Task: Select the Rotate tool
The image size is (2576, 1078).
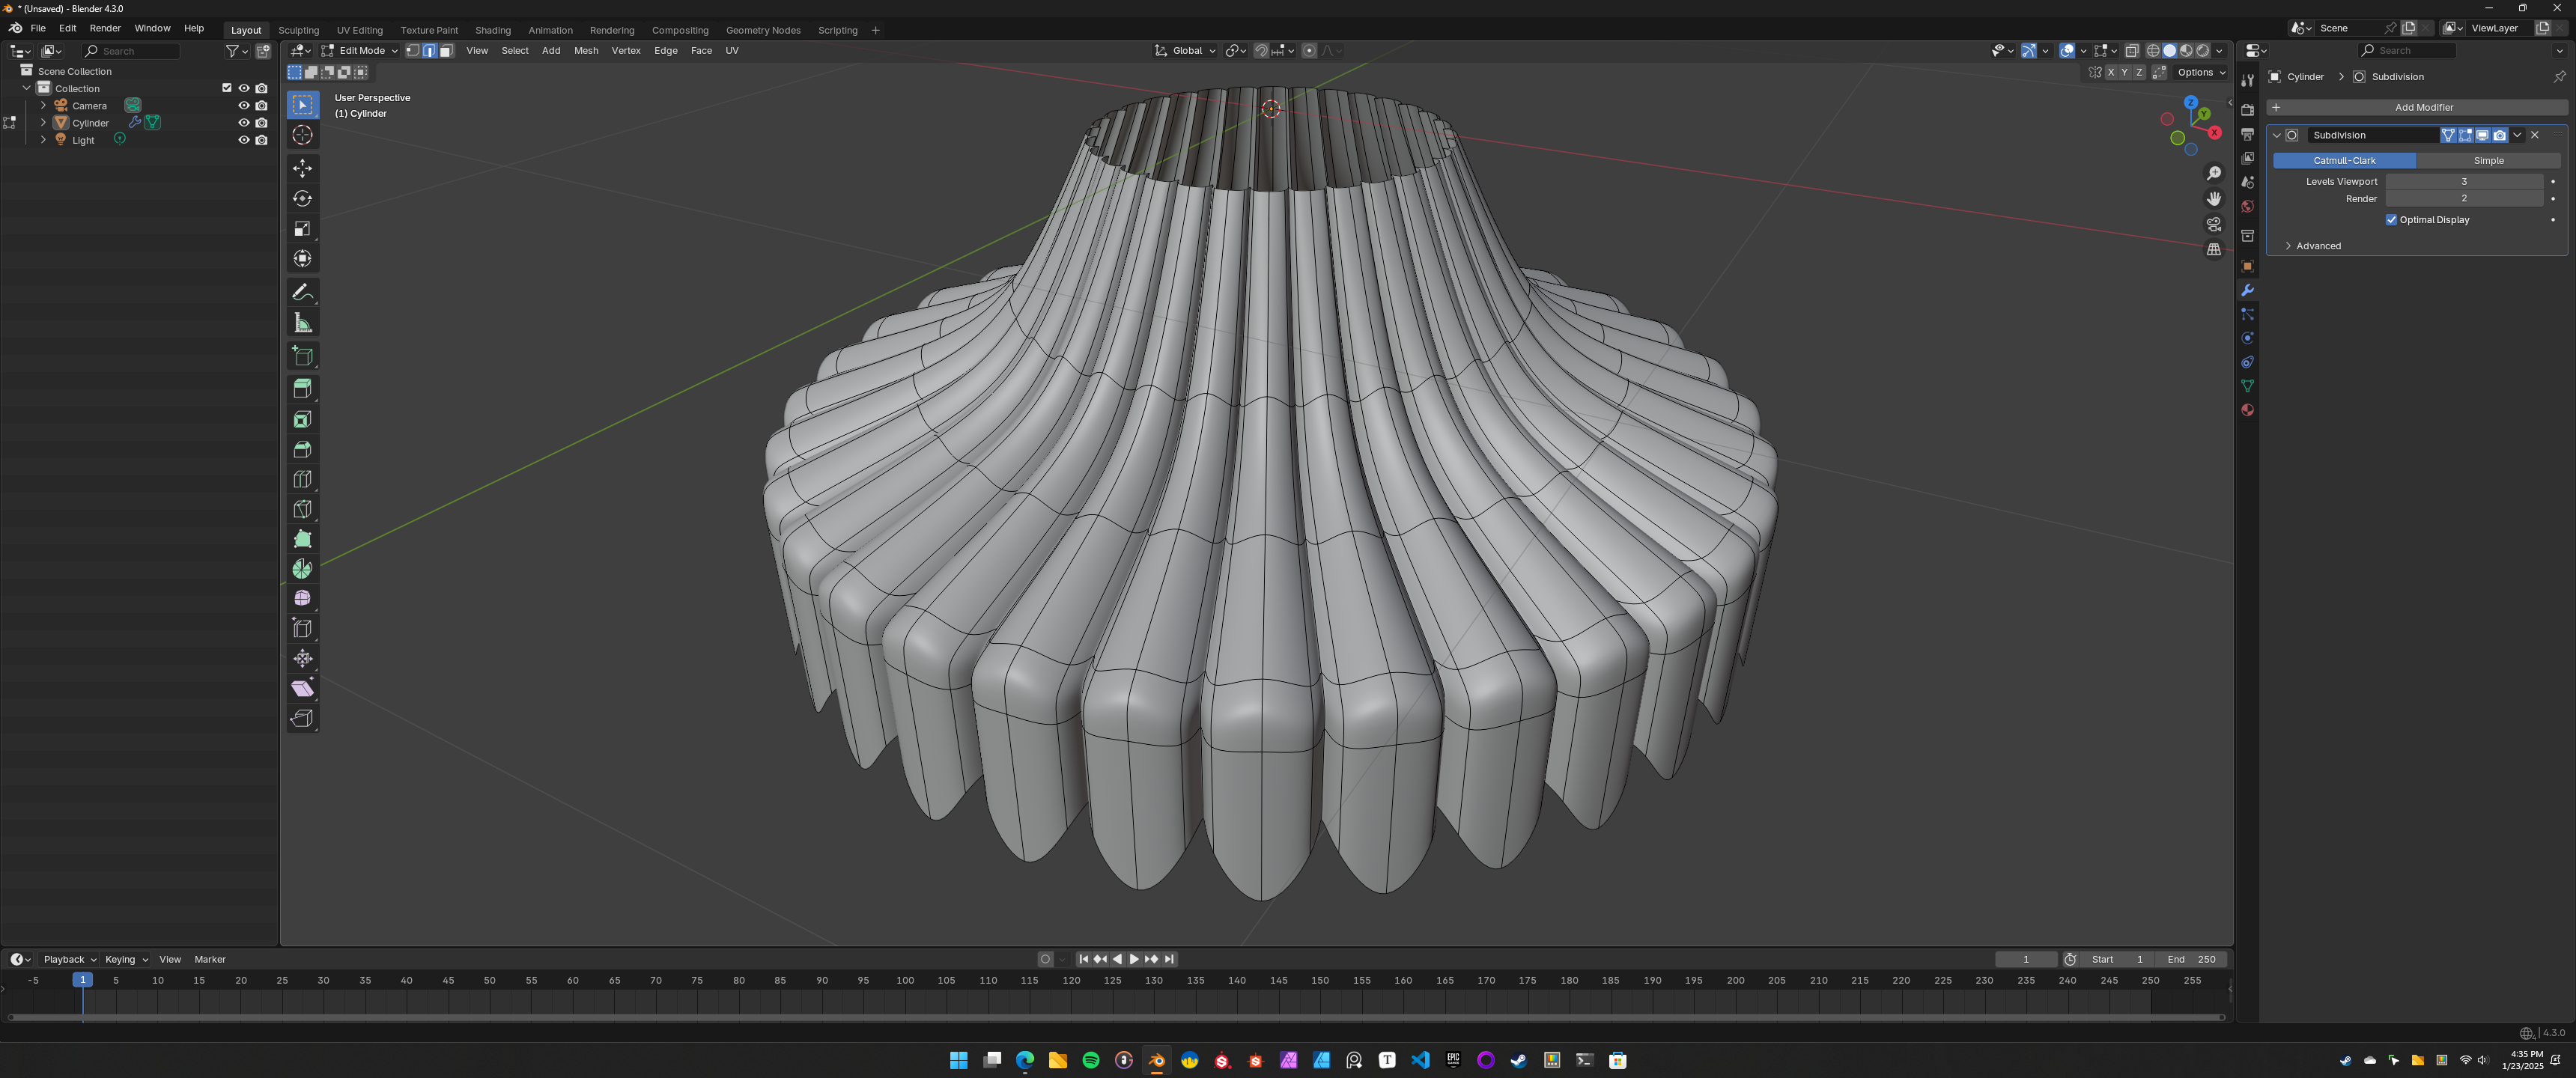Action: pos(302,198)
